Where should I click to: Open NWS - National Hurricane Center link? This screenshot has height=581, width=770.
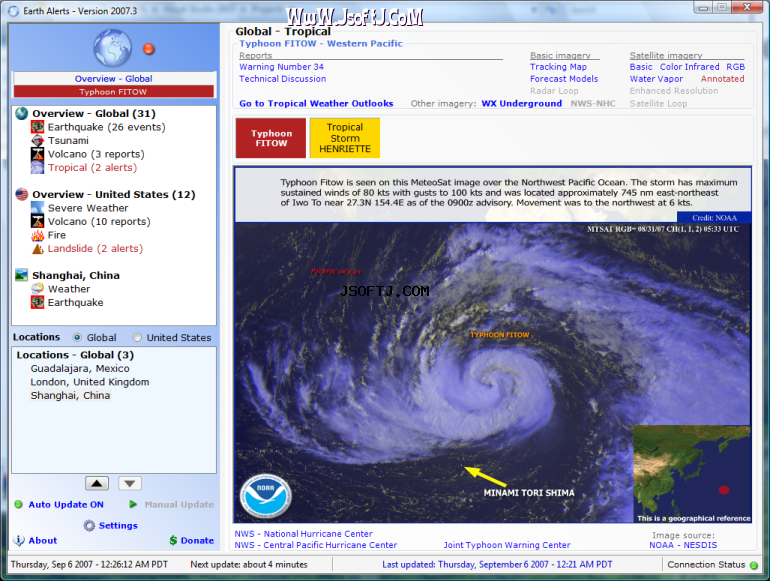click(303, 534)
